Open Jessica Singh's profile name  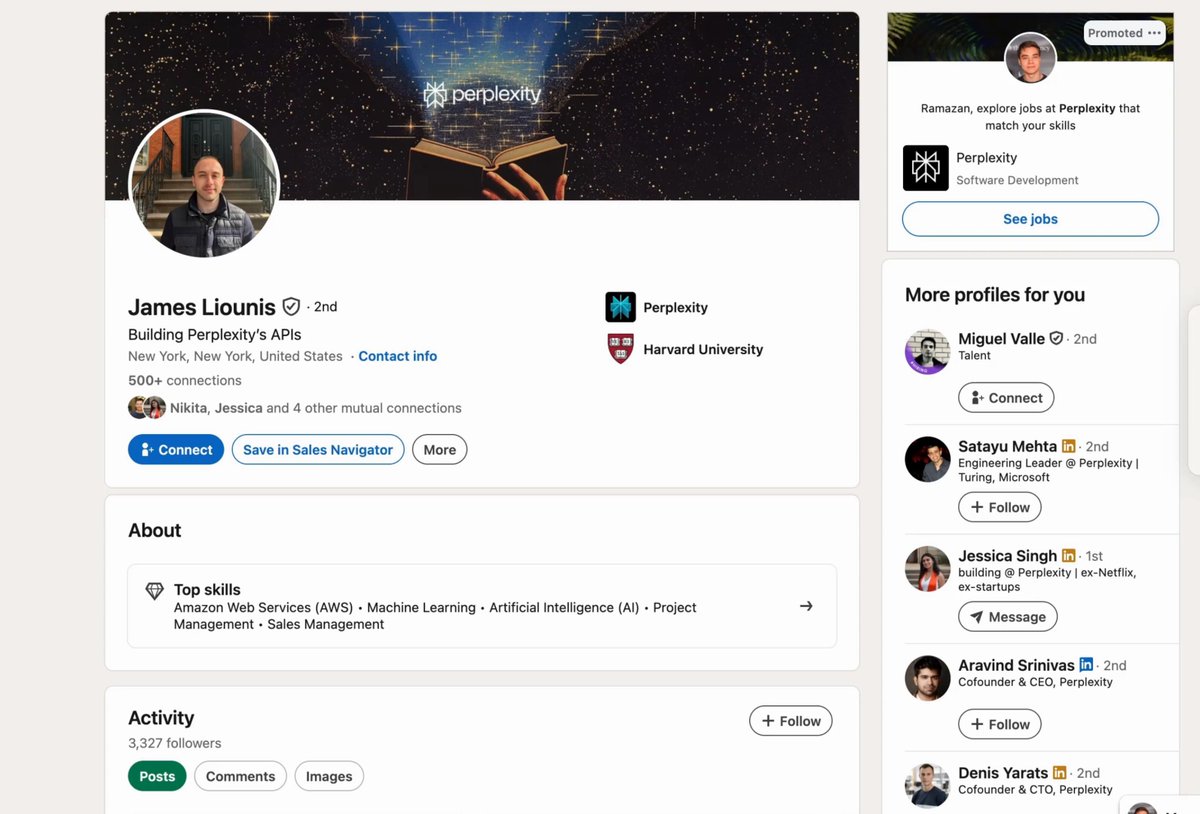[1007, 556]
